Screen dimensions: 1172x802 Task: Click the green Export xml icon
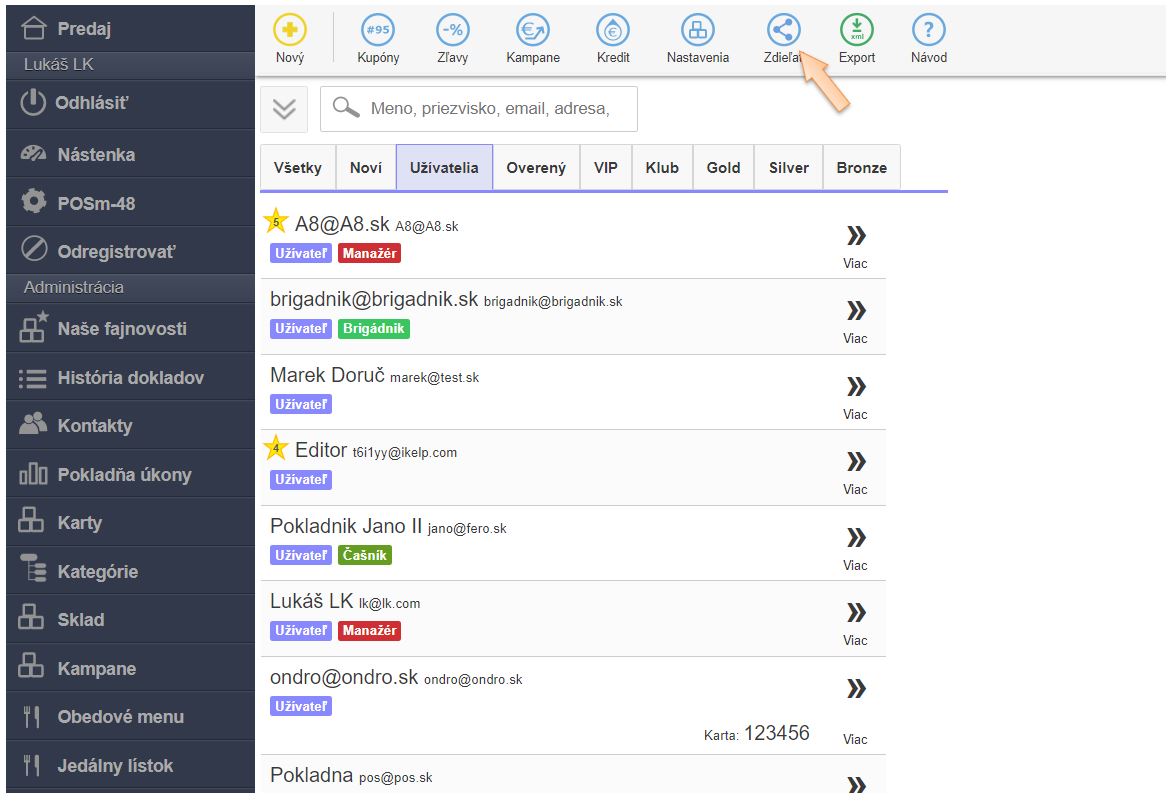click(x=857, y=30)
